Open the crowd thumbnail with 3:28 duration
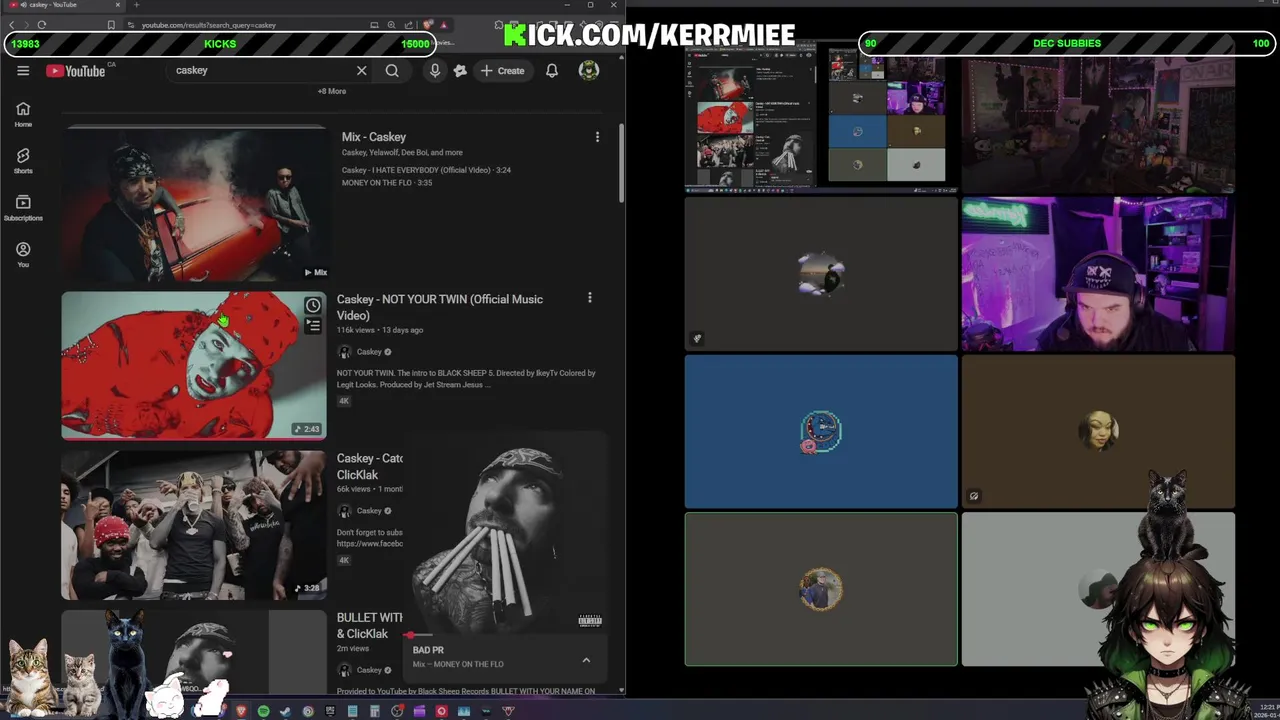This screenshot has height=720, width=1280. [194, 525]
